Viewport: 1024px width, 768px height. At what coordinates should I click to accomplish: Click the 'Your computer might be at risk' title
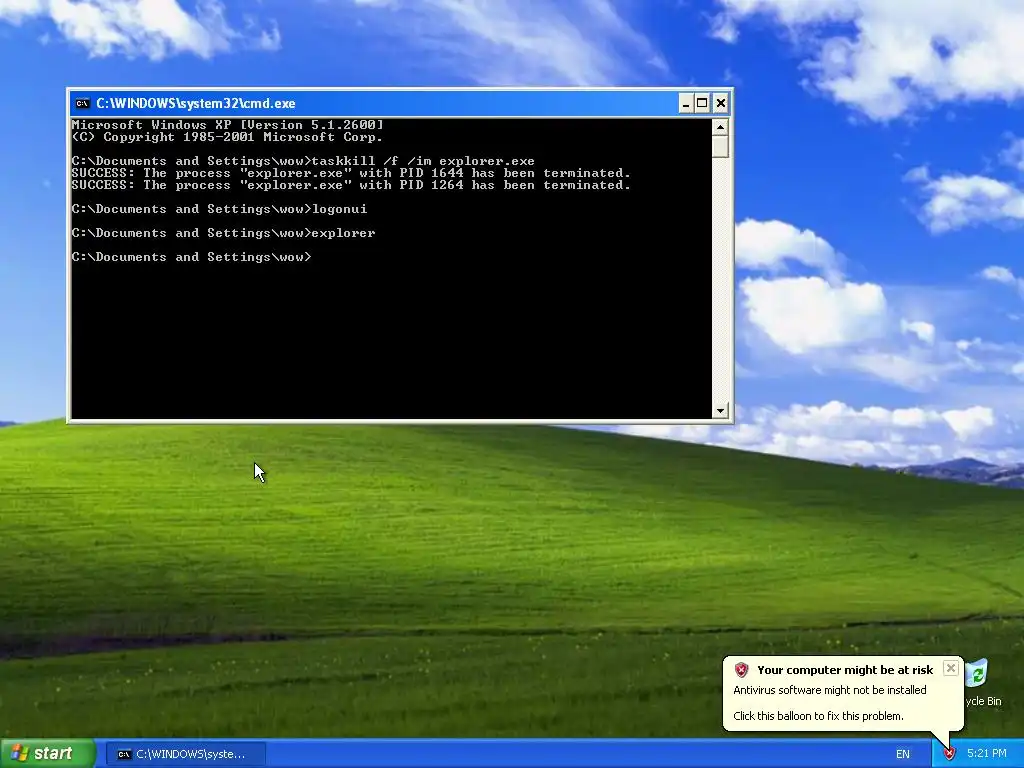click(845, 669)
